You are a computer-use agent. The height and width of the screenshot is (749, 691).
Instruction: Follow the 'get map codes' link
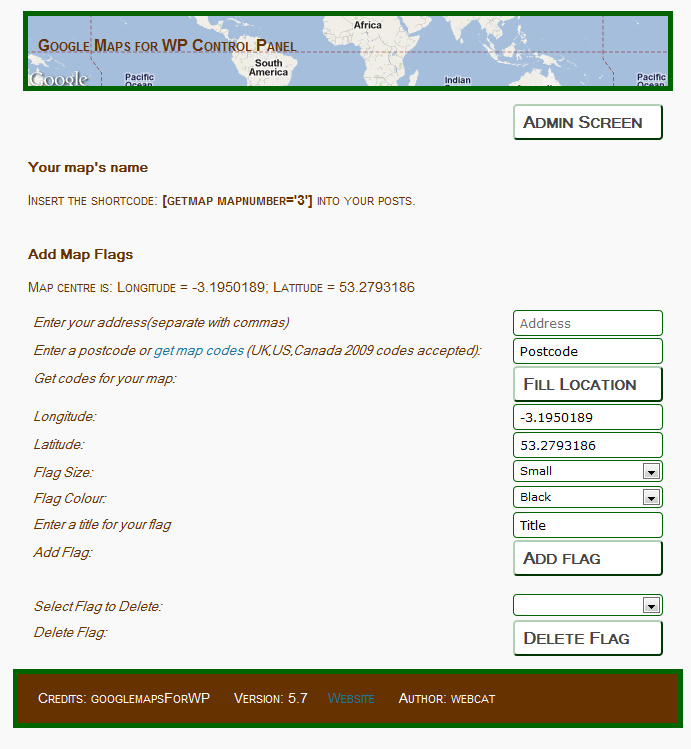point(199,351)
